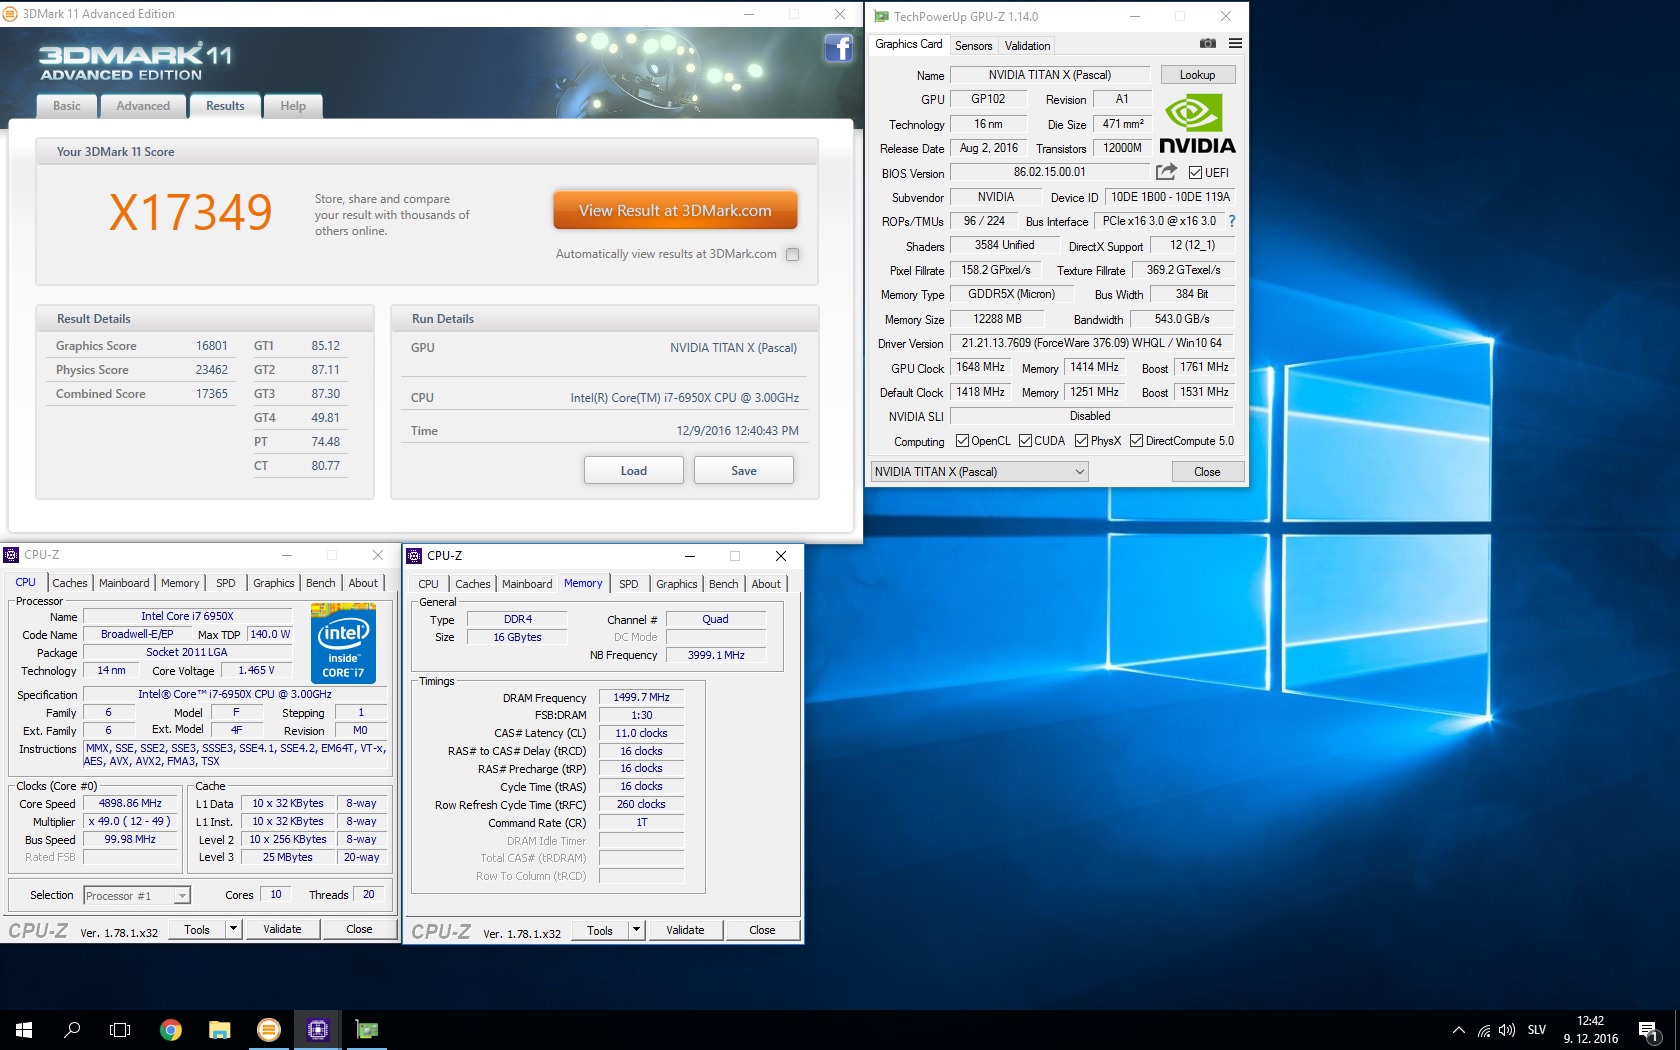Open the Help tab in 3DMark
The image size is (1680, 1050).
tap(293, 106)
